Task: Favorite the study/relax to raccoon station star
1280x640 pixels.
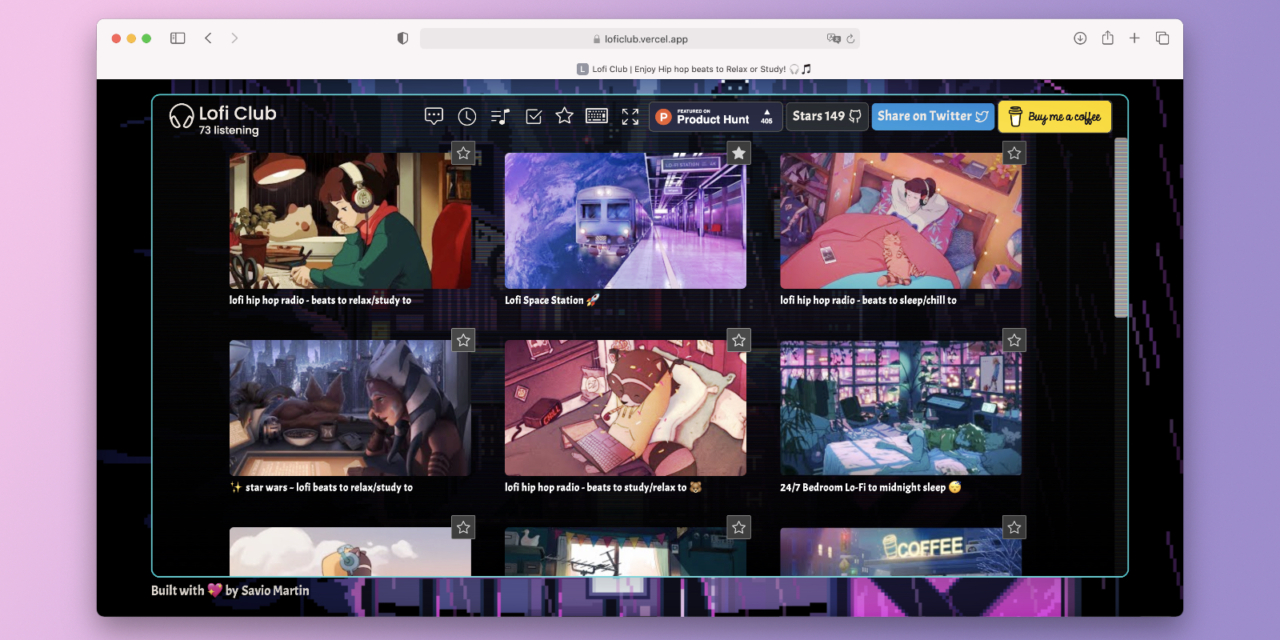Action: pyautogui.click(x=738, y=340)
